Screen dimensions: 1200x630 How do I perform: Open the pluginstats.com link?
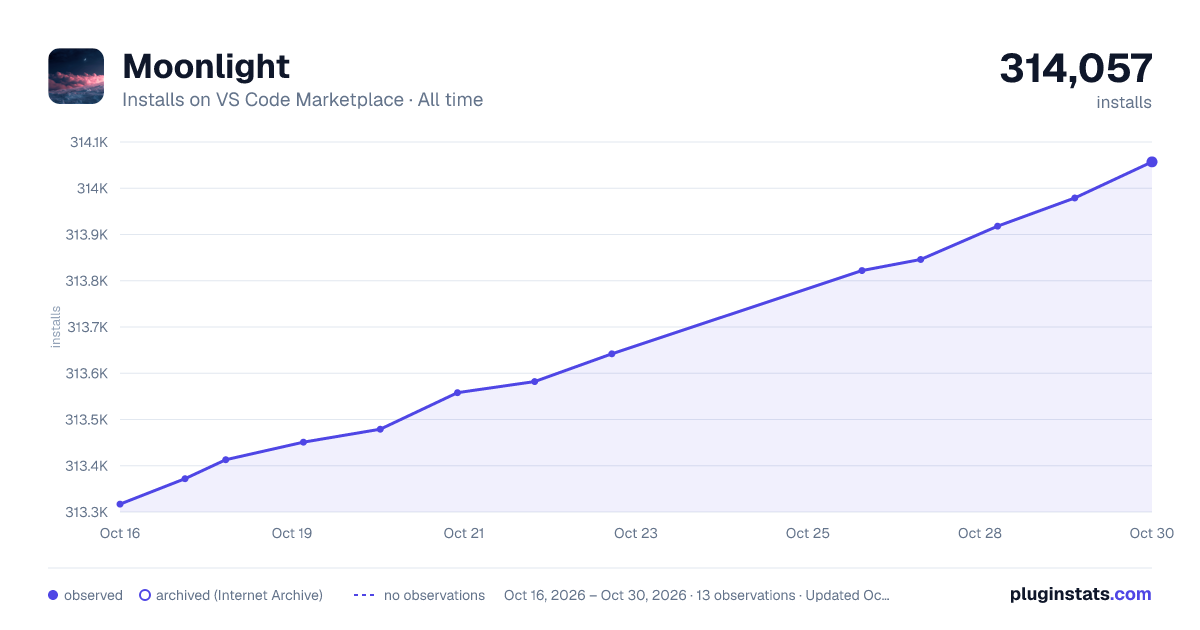pos(1080,594)
